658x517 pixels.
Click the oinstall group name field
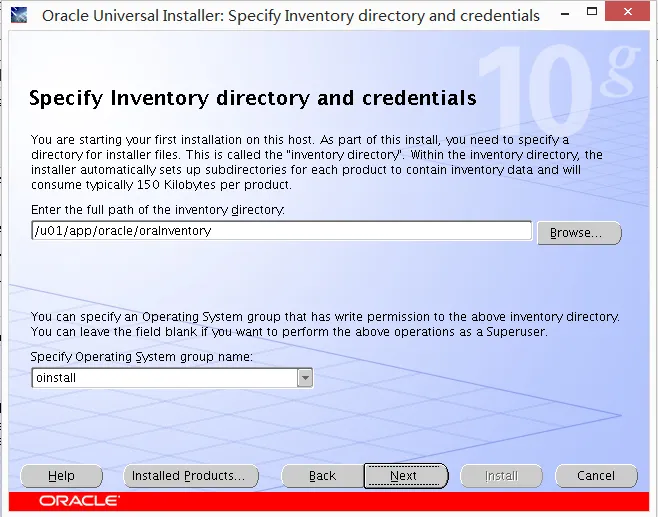click(x=165, y=378)
